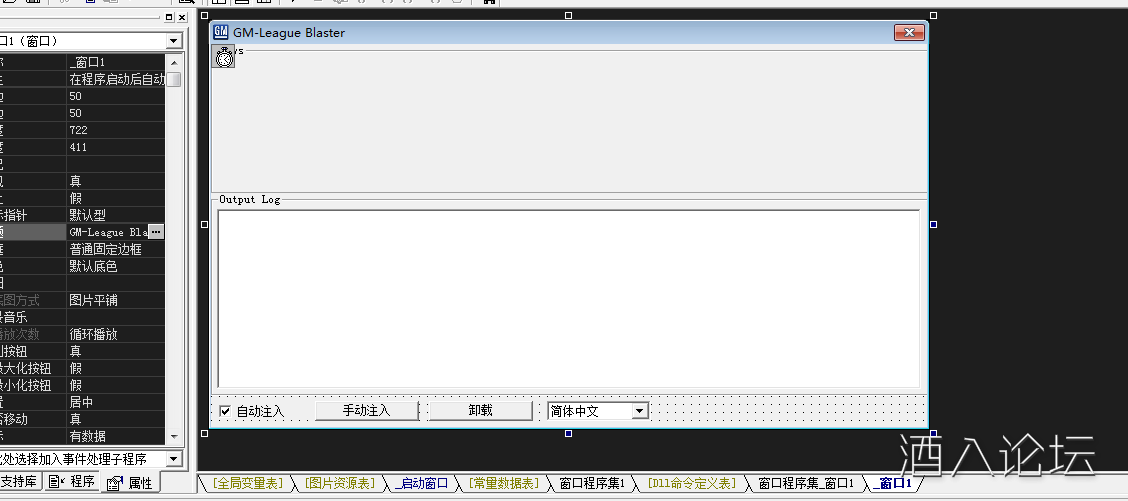Open the [图片资源表] document tab

pyautogui.click(x=339, y=484)
